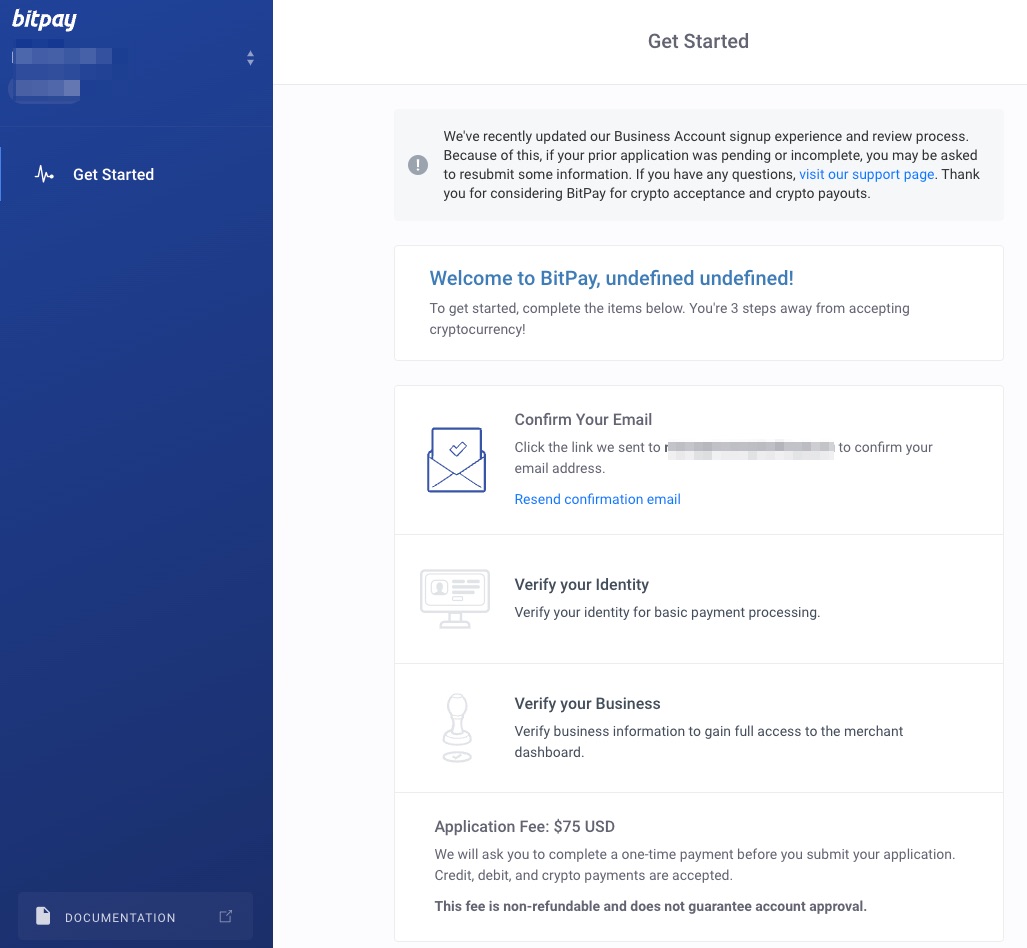Follow the visit our support page link

tap(866, 174)
